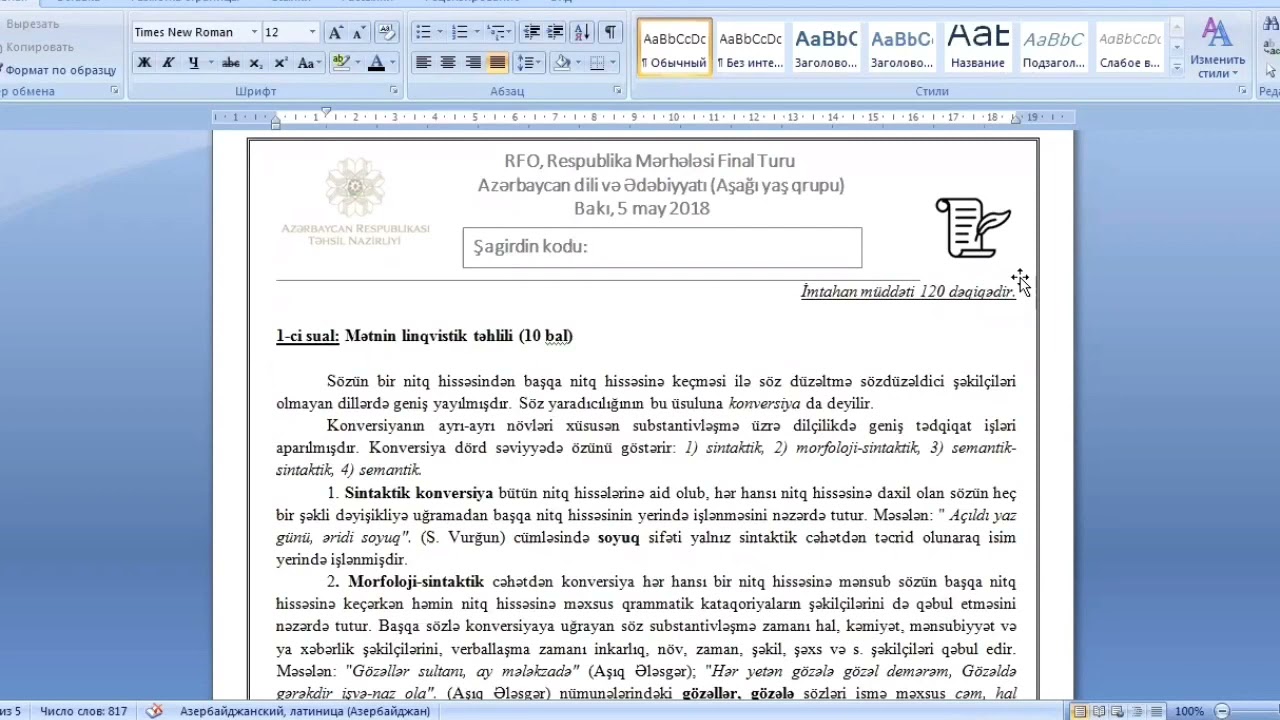Click the zoom out minus button
This screenshot has height=720, width=1280.
pos(1222,711)
